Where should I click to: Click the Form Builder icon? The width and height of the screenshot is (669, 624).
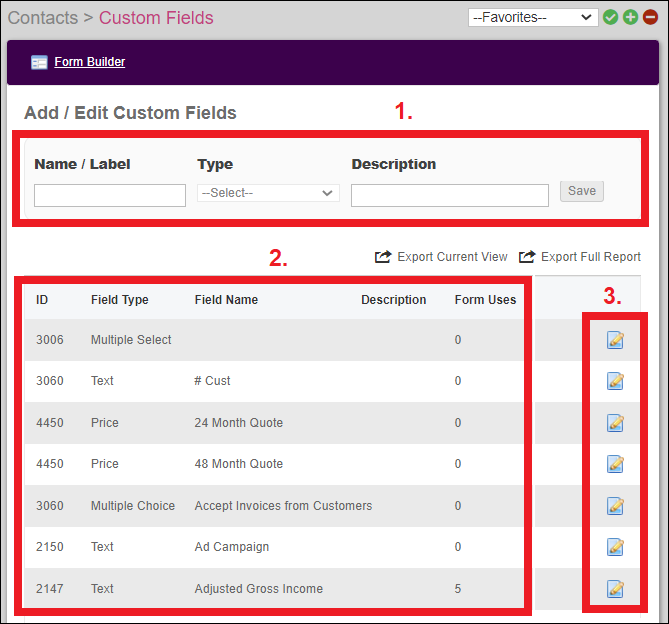pyautogui.click(x=39, y=62)
